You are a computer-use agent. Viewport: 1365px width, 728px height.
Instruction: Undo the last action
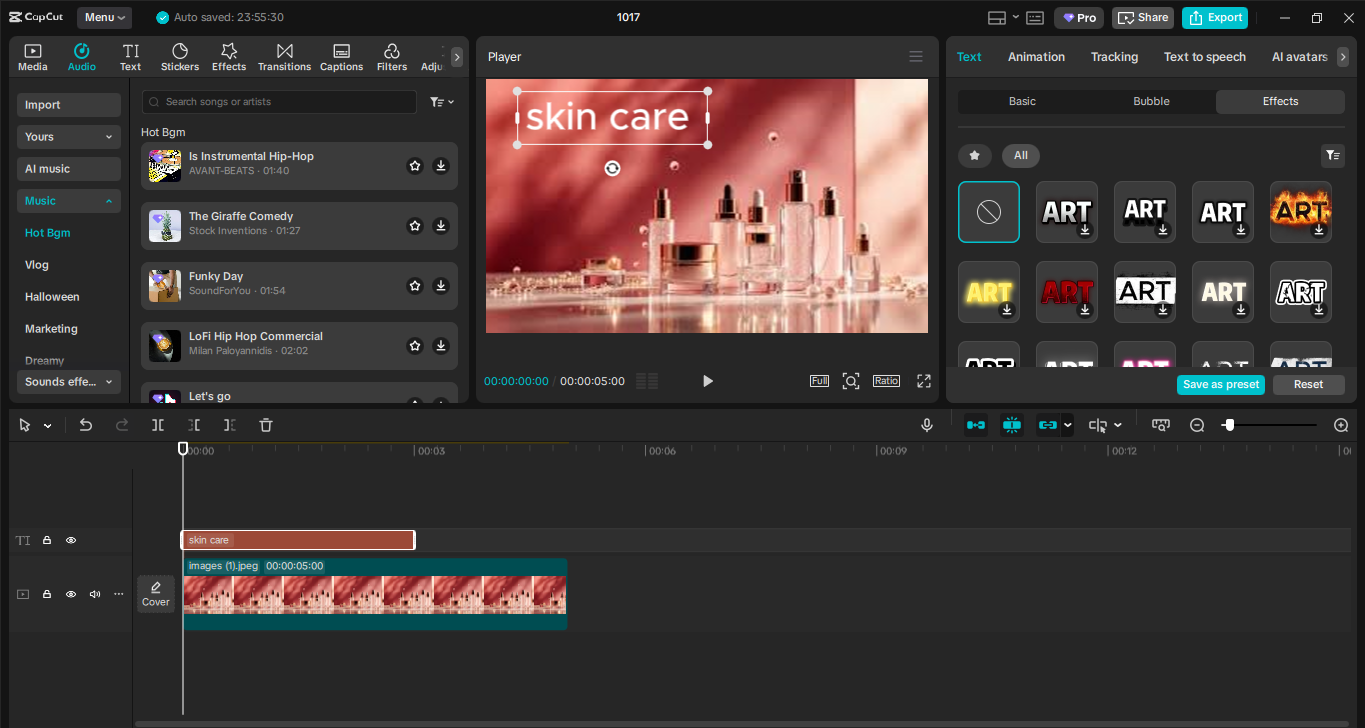point(85,424)
